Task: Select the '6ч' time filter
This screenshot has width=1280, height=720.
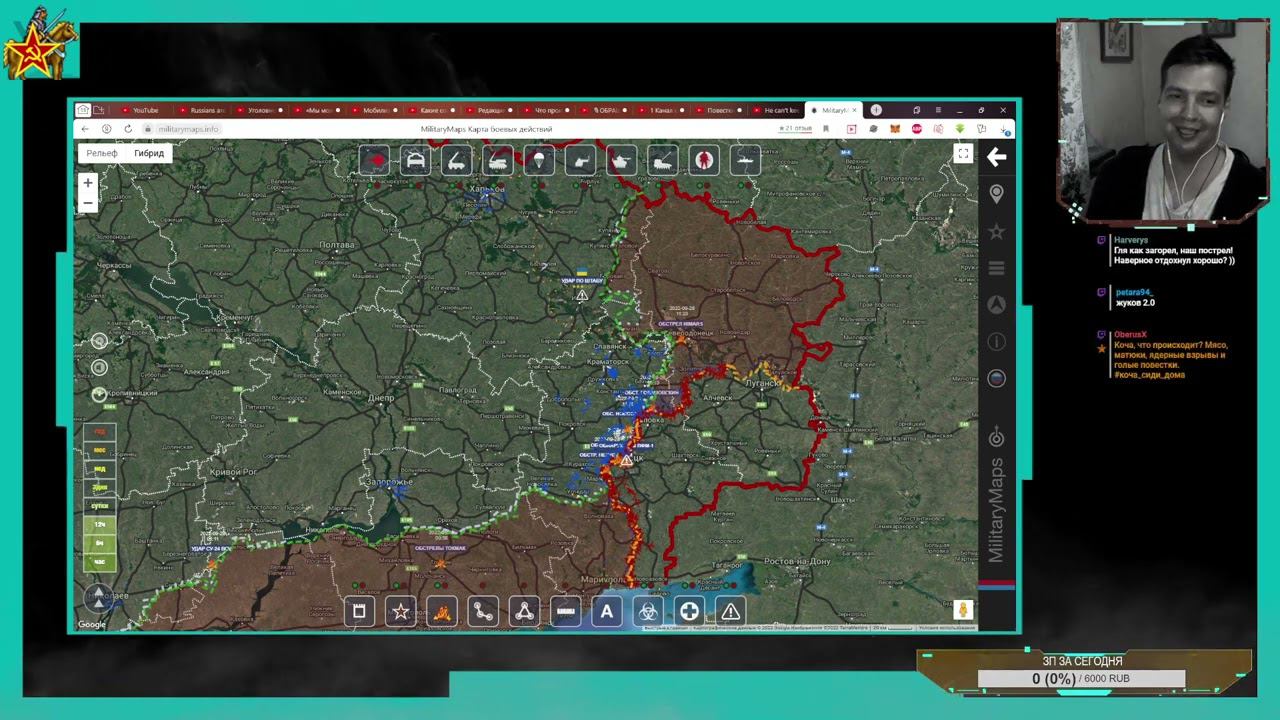Action: point(100,543)
